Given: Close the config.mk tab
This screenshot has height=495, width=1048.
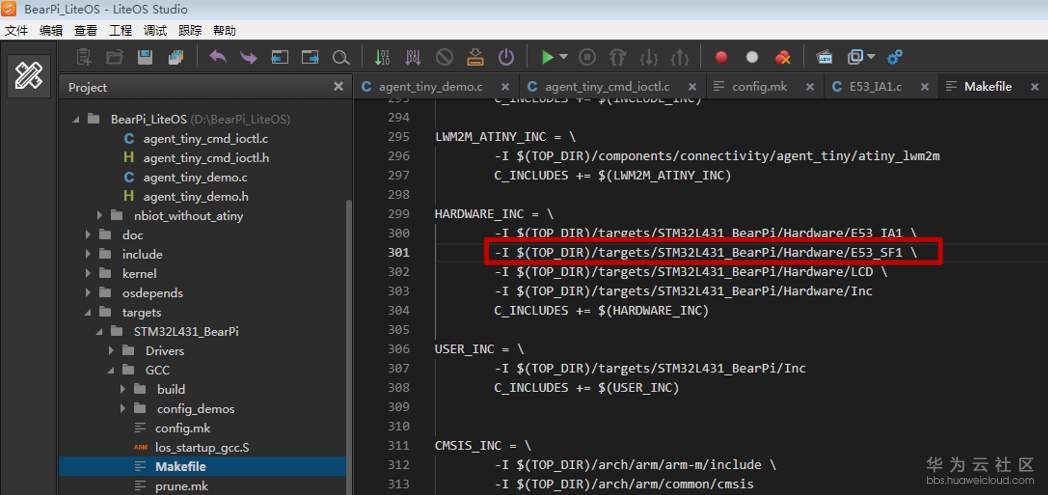Looking at the screenshot, I should pos(809,87).
